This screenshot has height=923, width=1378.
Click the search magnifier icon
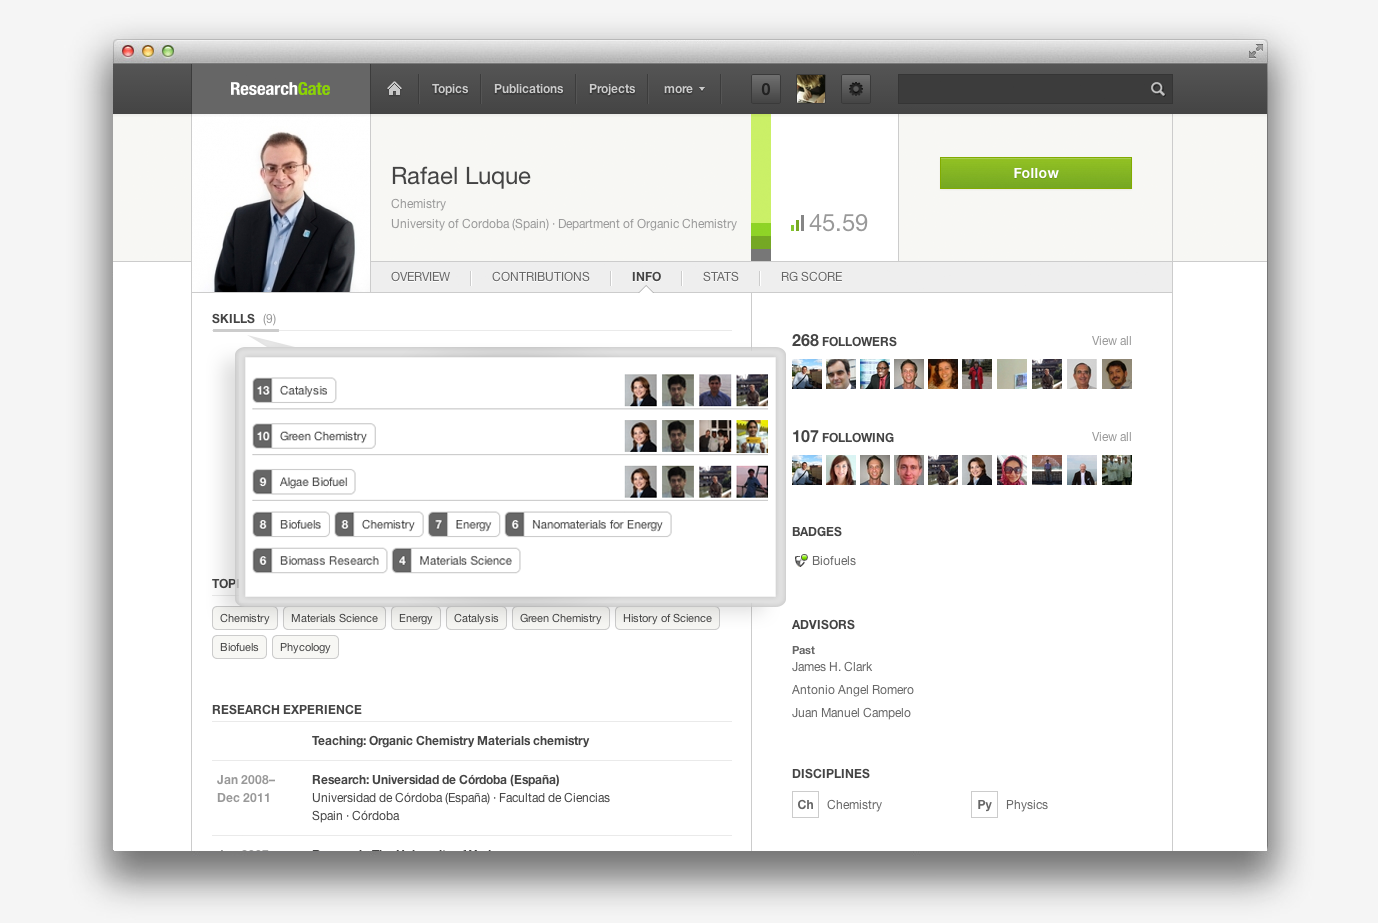coord(1157,89)
